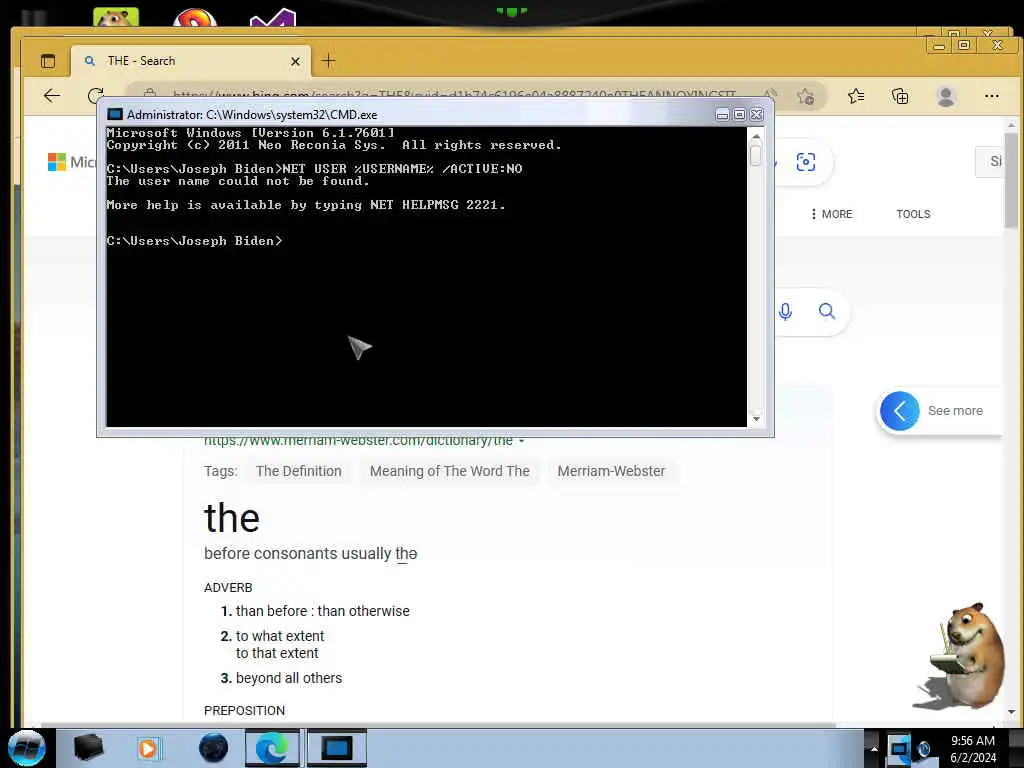
Task: Click the CMD scrollbar thumb
Action: point(756,155)
